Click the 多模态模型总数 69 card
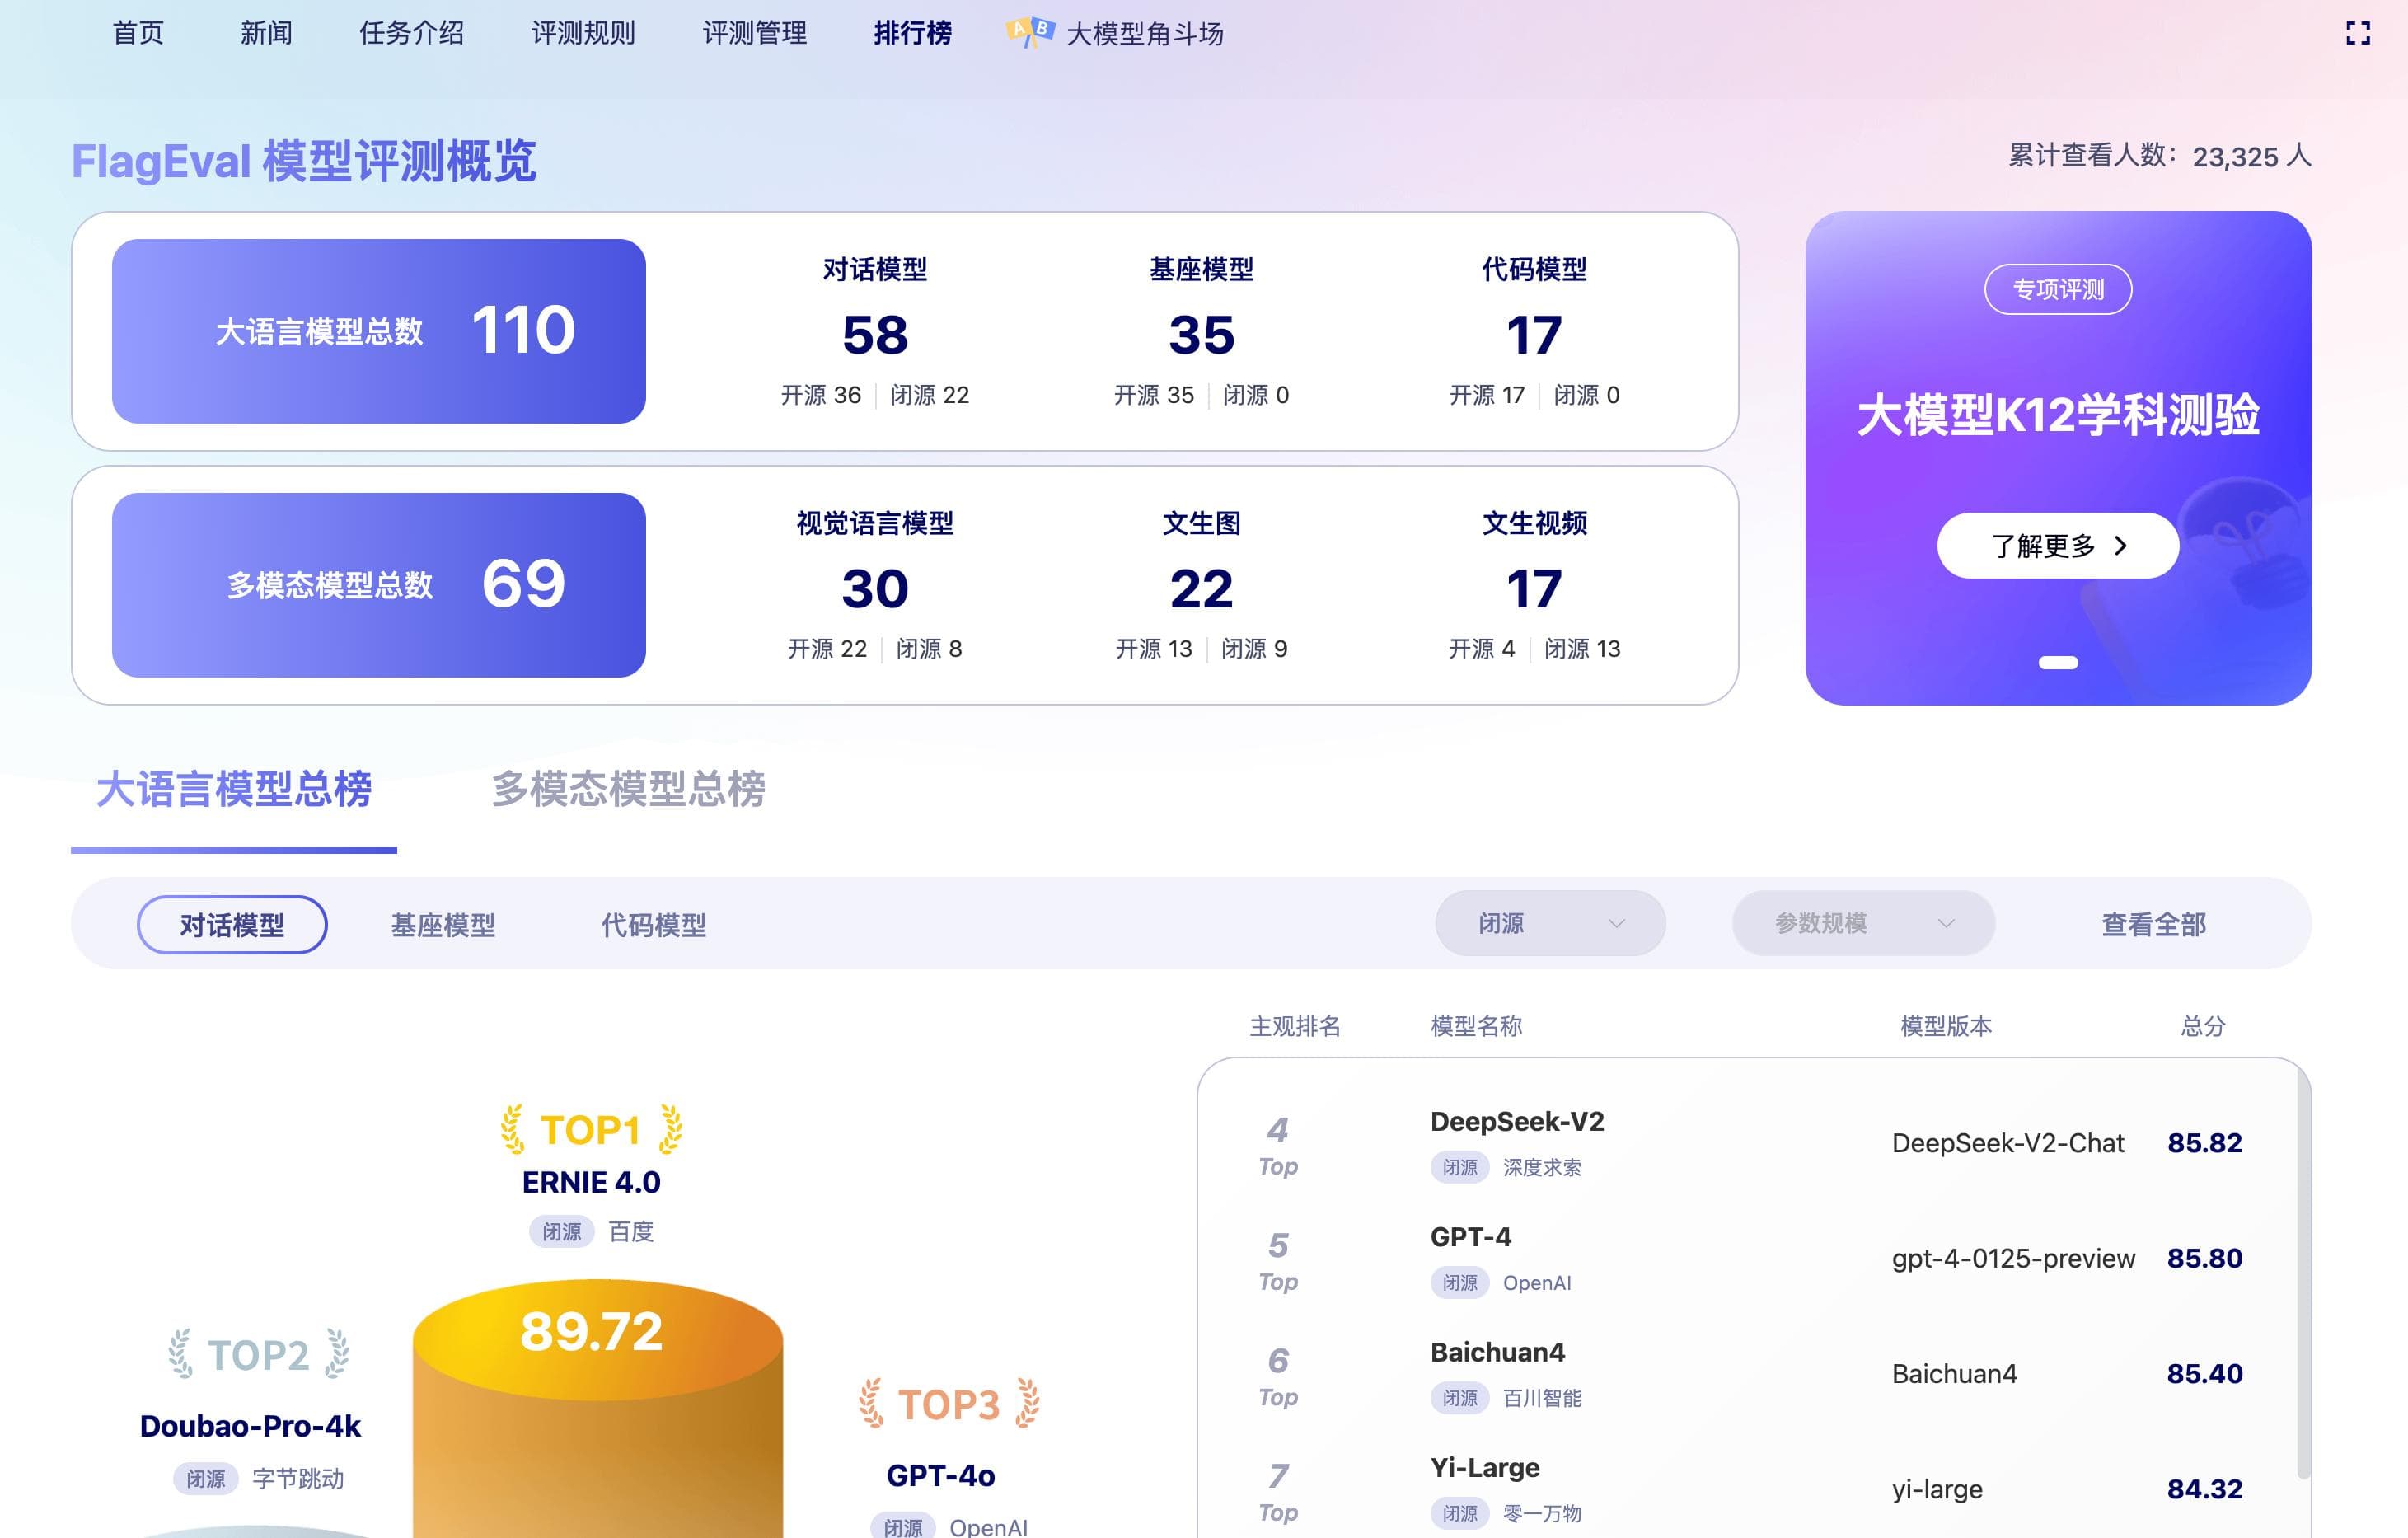2408x1538 pixels. [379, 585]
